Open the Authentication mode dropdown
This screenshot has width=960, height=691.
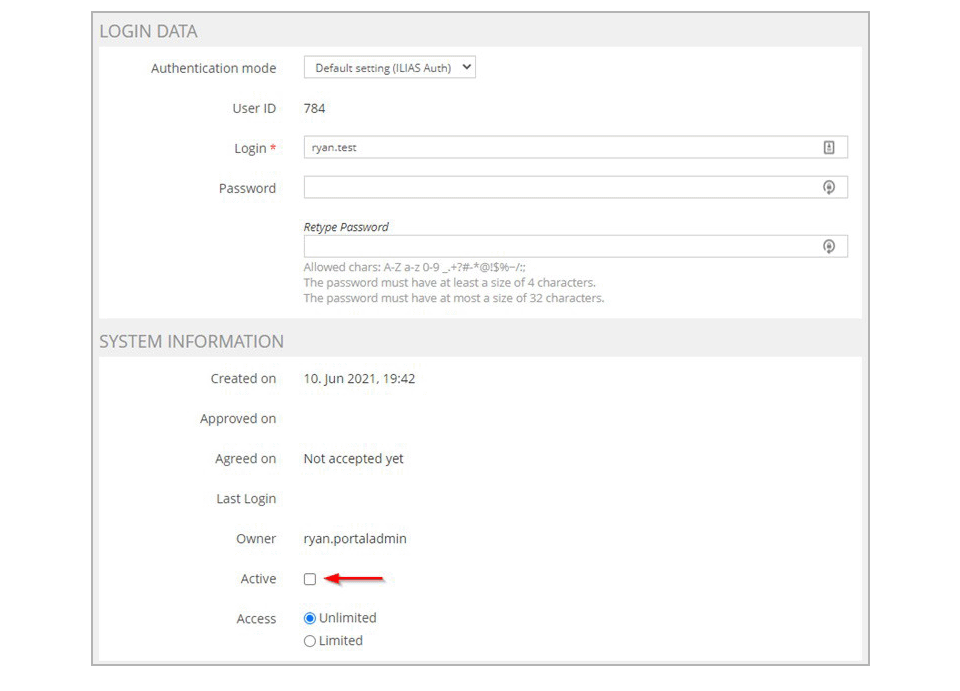pyautogui.click(x=389, y=67)
